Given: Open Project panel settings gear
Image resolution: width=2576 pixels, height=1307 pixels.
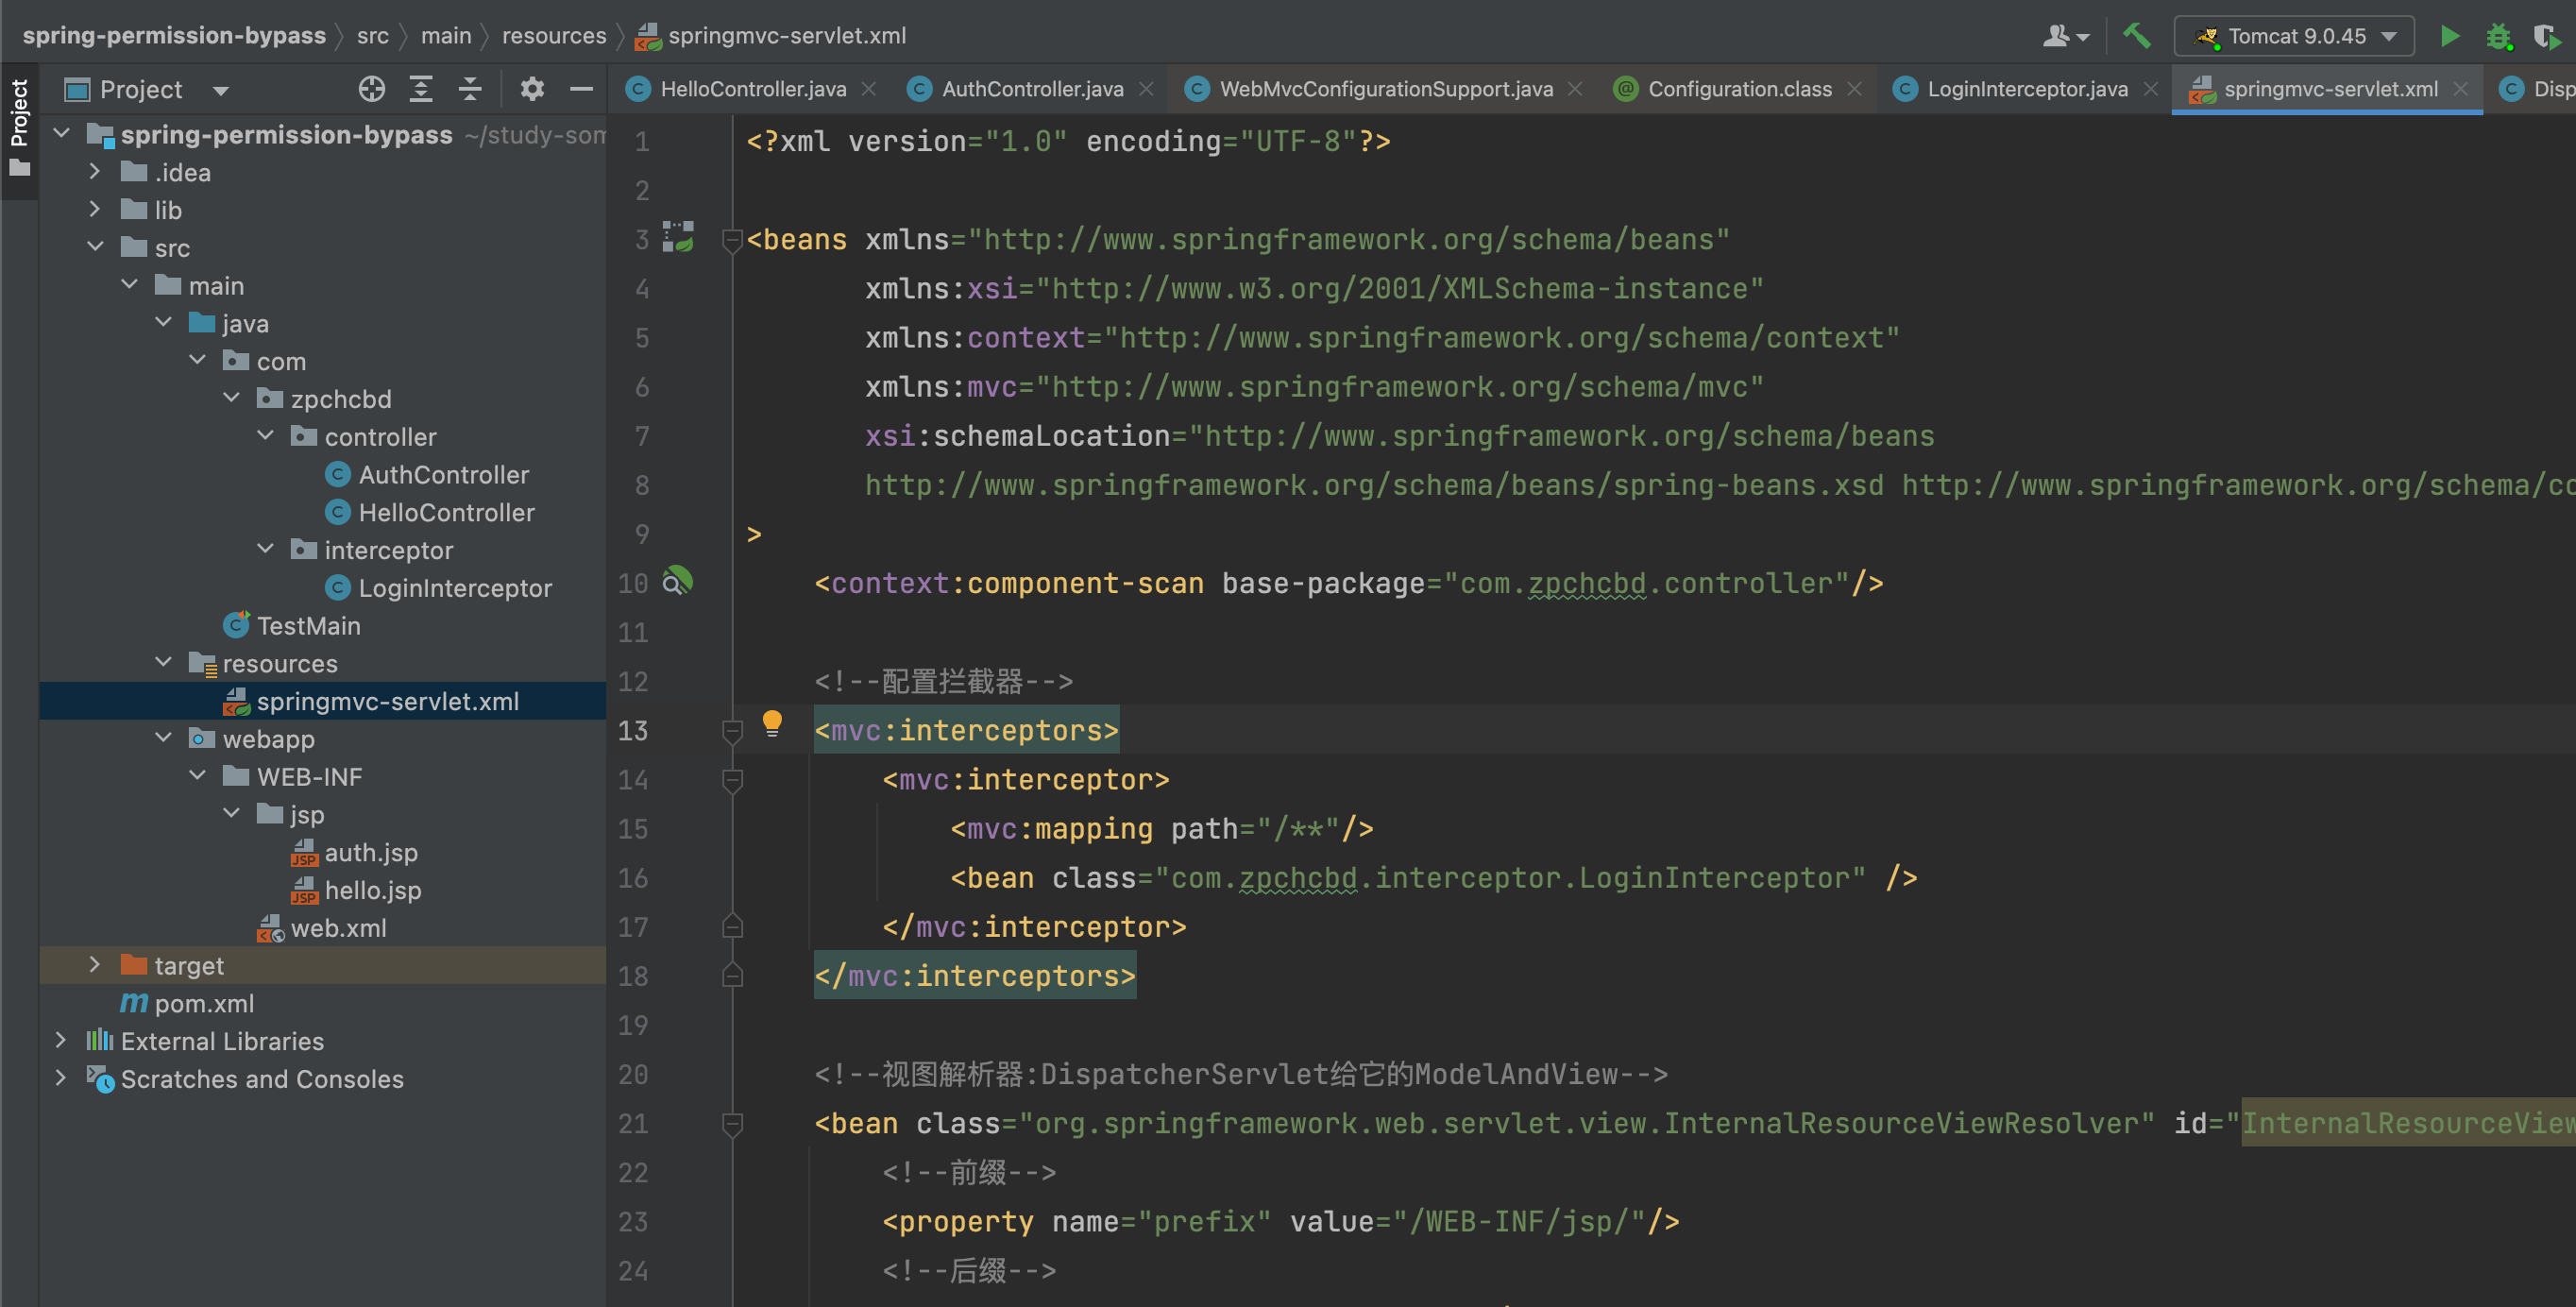Looking at the screenshot, I should click(x=532, y=89).
